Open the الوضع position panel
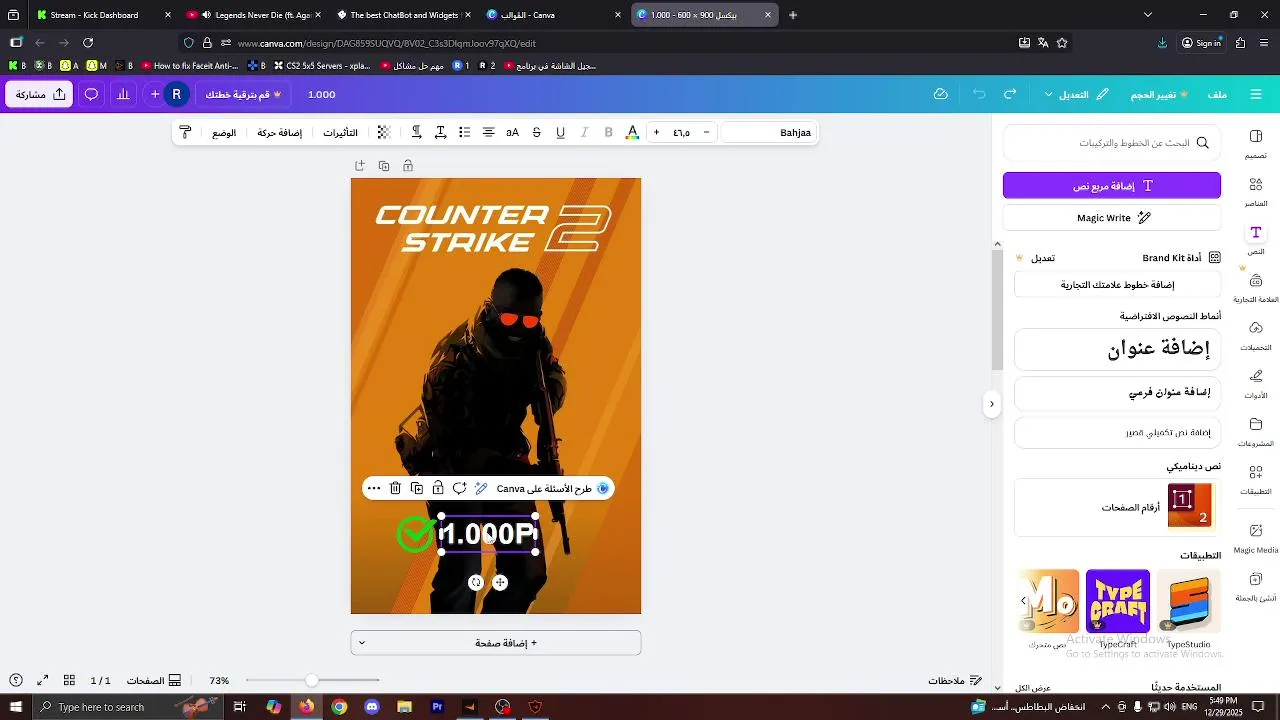The image size is (1280, 720). pyautogui.click(x=224, y=133)
